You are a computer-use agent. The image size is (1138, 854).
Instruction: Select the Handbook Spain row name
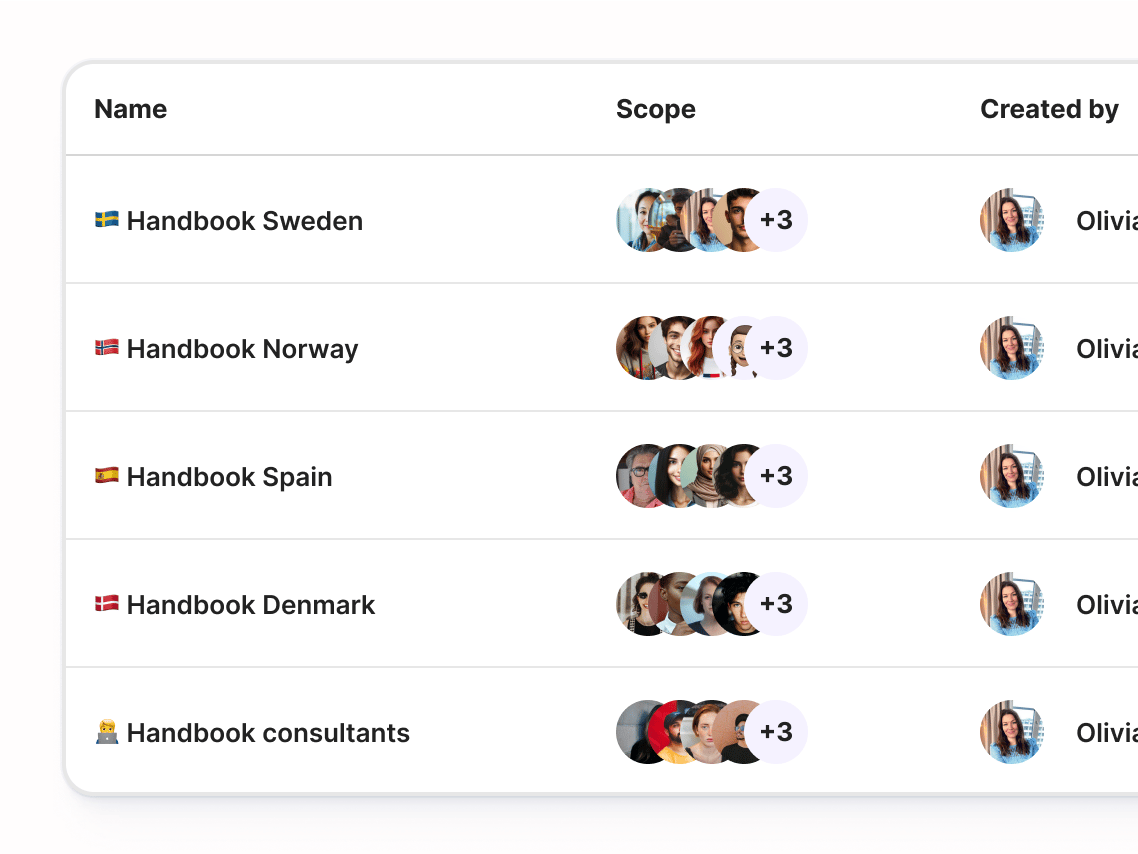pos(229,477)
